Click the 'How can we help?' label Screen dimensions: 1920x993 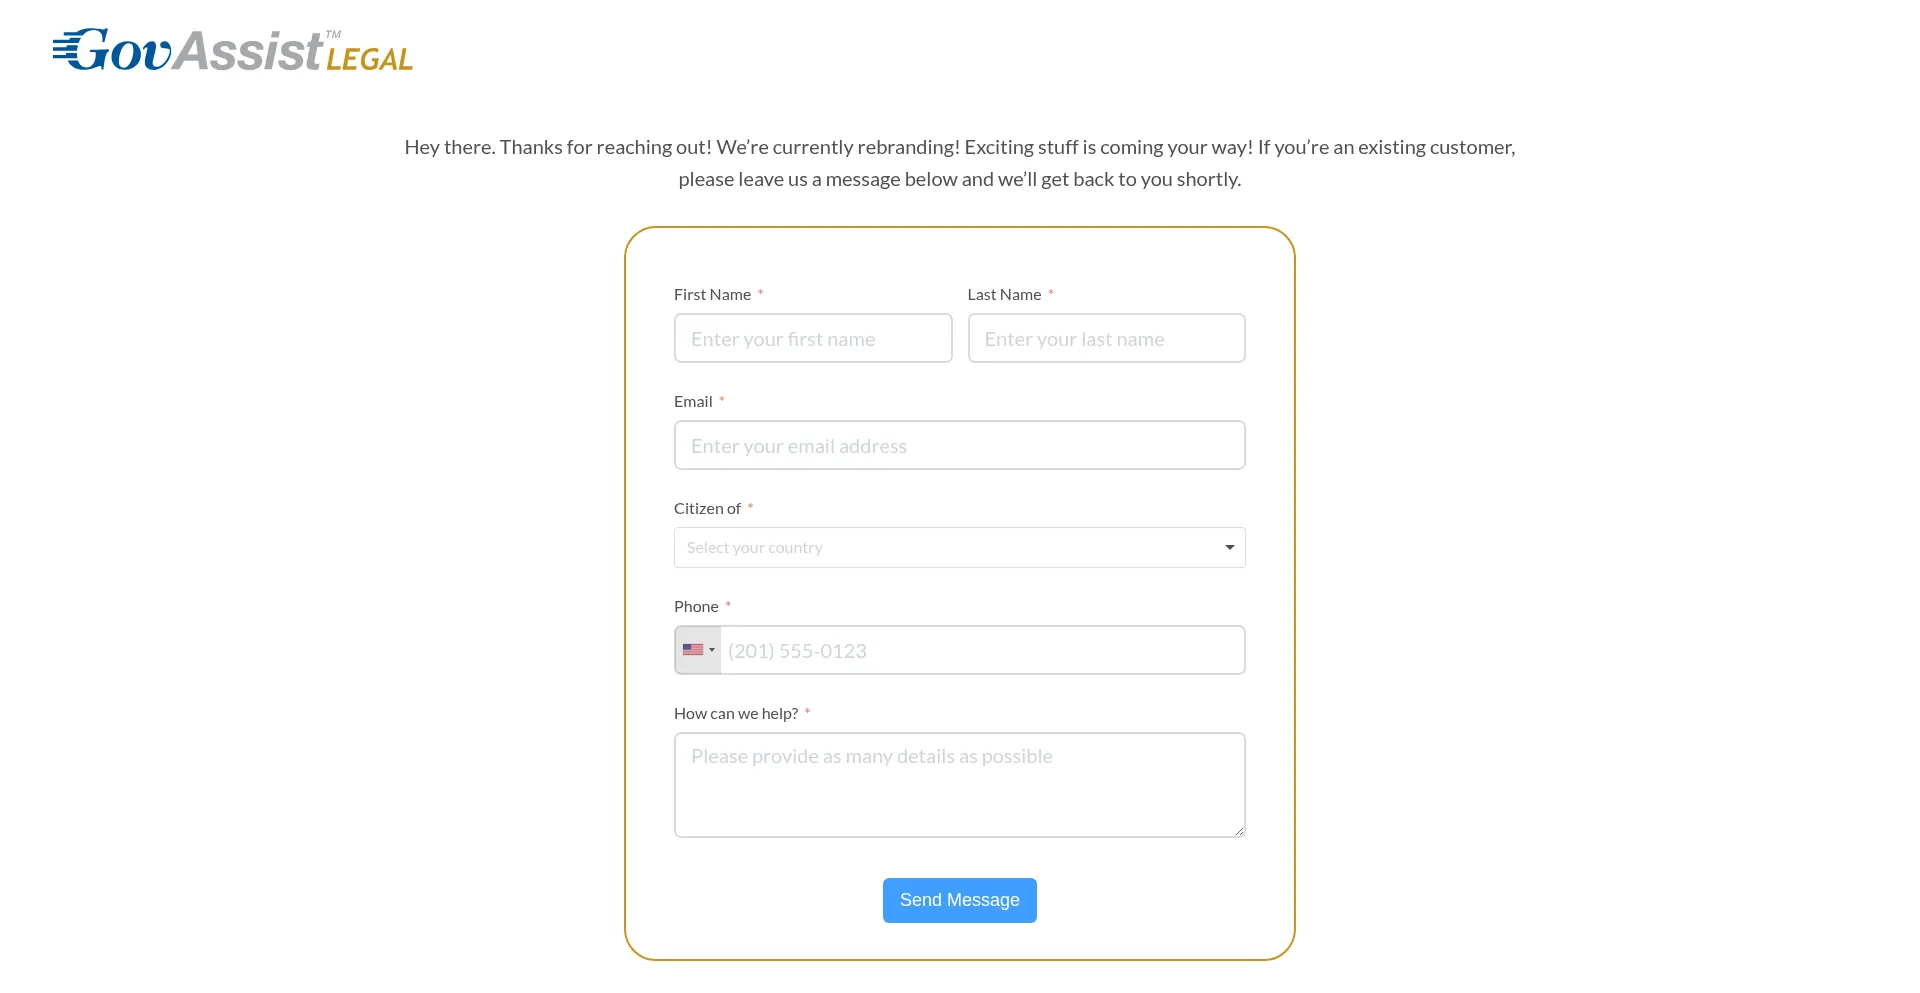736,714
